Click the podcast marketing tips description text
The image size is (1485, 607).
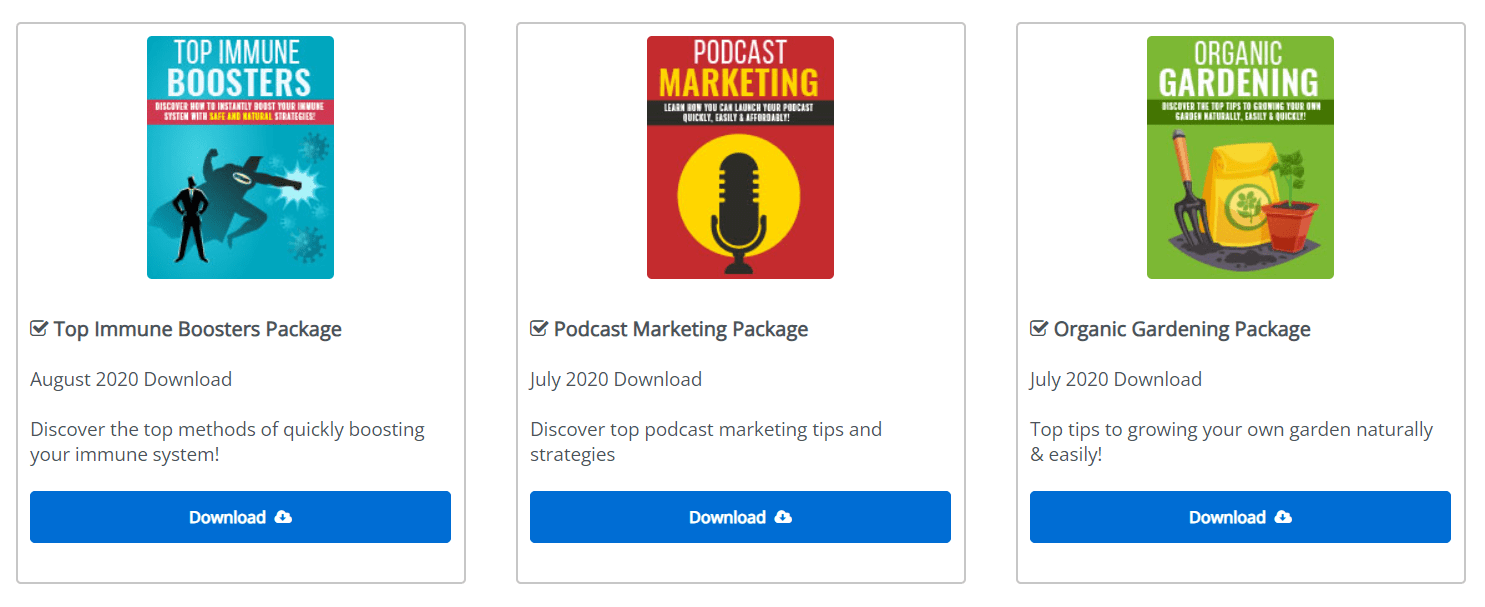click(705, 442)
